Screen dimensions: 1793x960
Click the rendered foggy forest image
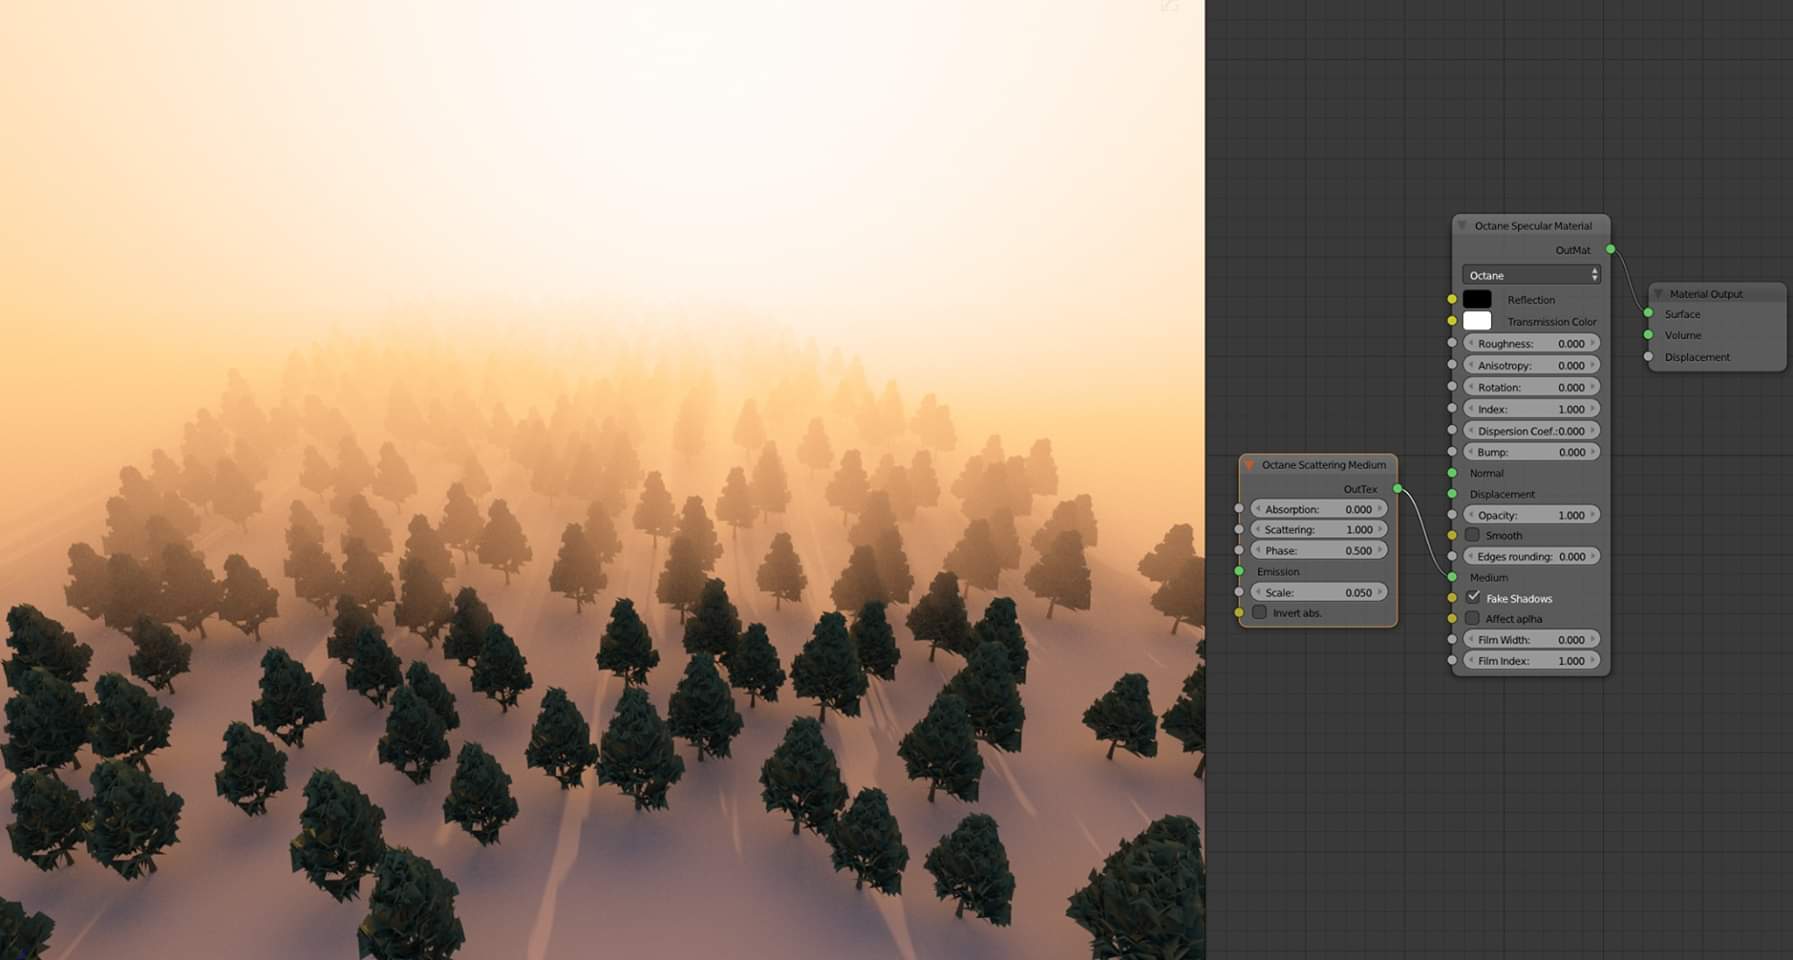[x=602, y=480]
